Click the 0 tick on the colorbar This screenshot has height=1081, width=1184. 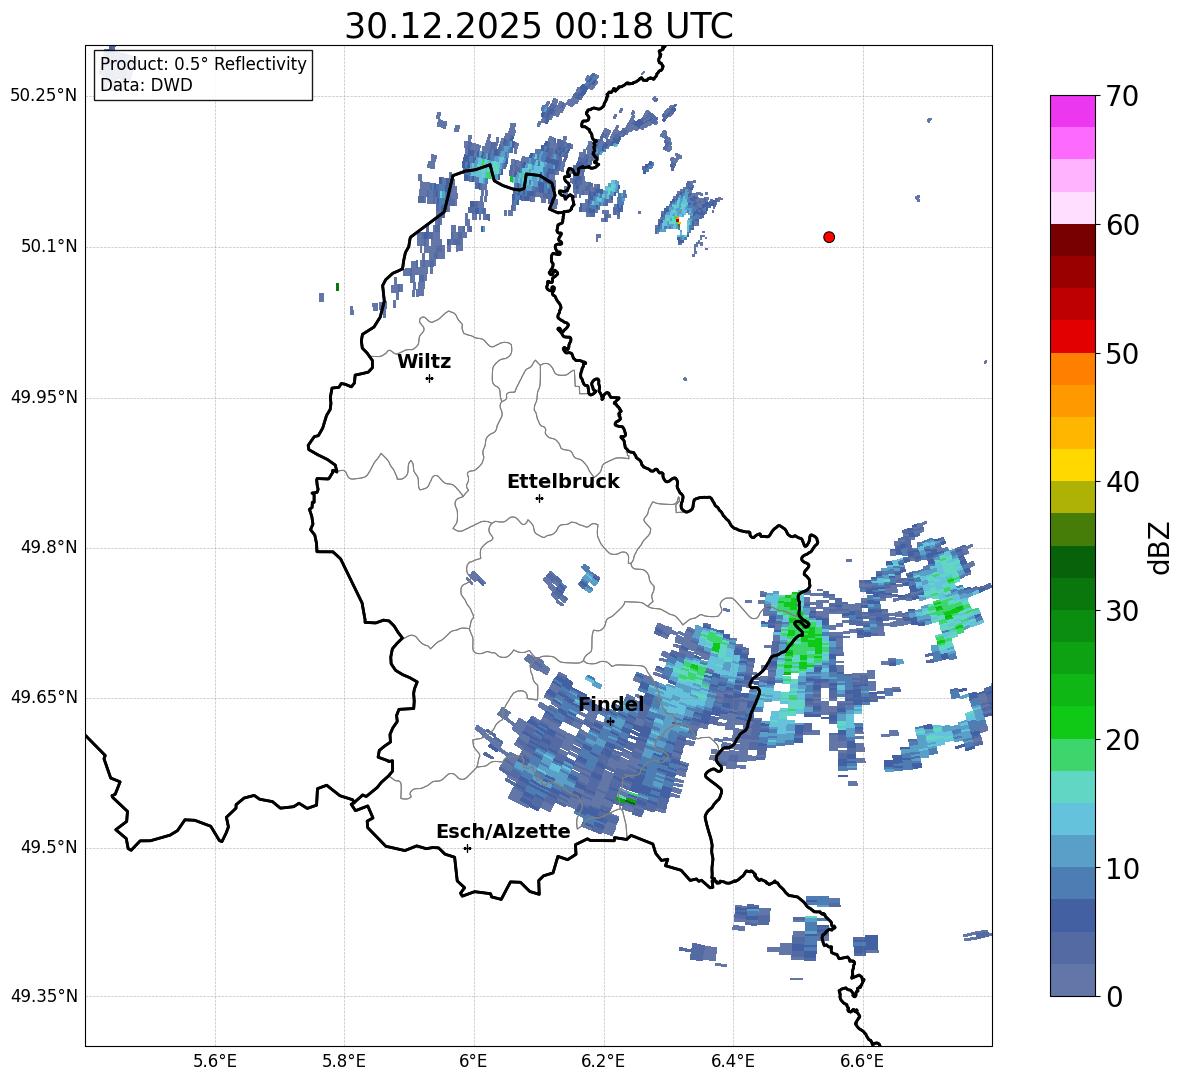click(x=1114, y=996)
